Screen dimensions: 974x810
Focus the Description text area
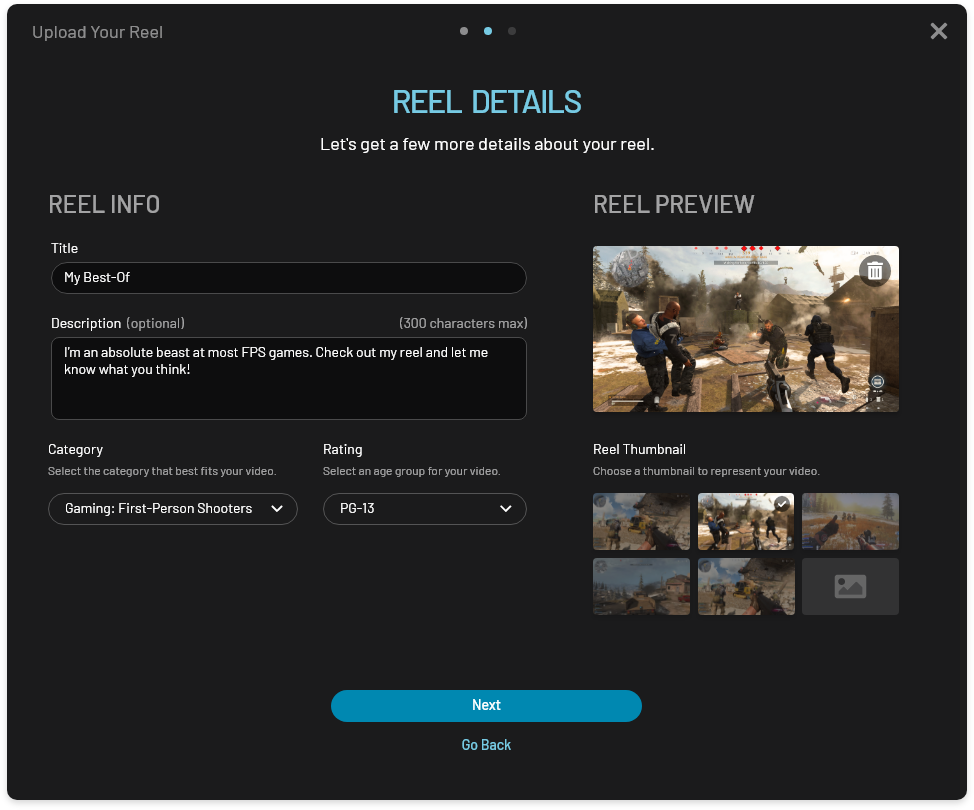(x=288, y=379)
